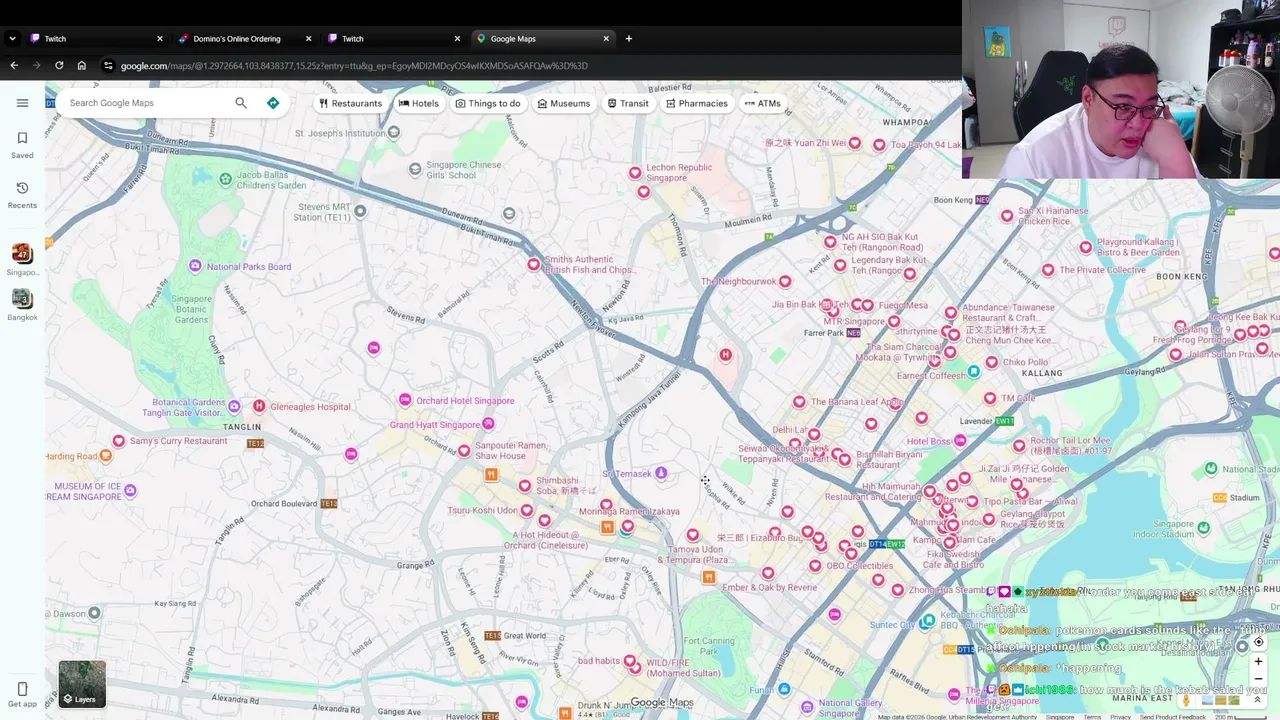Click the Tsuru-Koshi Udon pin
The image size is (1280, 720).
tap(527, 510)
